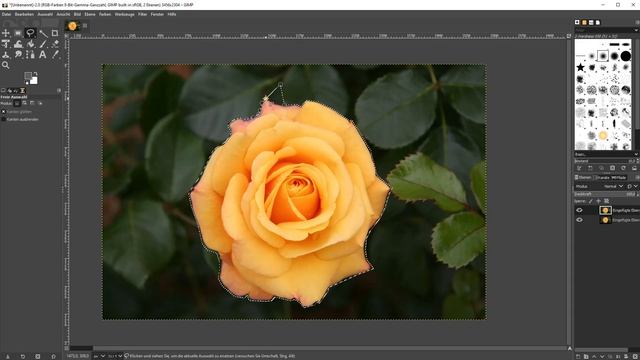Image resolution: width=640 pixels, height=360 pixels.
Task: Open the tool options tab configuration menu
Action: pos(59,91)
